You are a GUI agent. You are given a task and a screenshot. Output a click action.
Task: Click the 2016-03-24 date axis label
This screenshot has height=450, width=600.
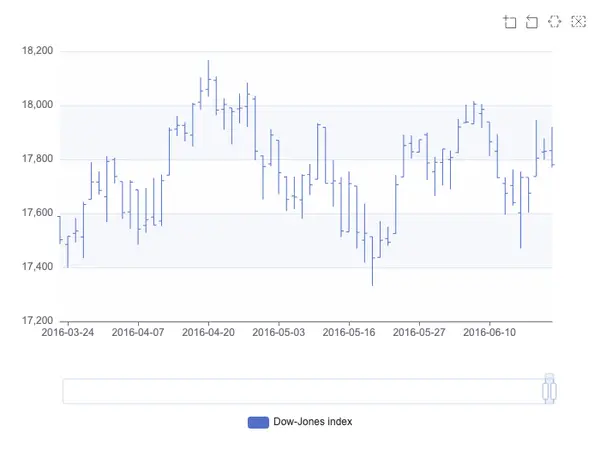[x=68, y=332]
